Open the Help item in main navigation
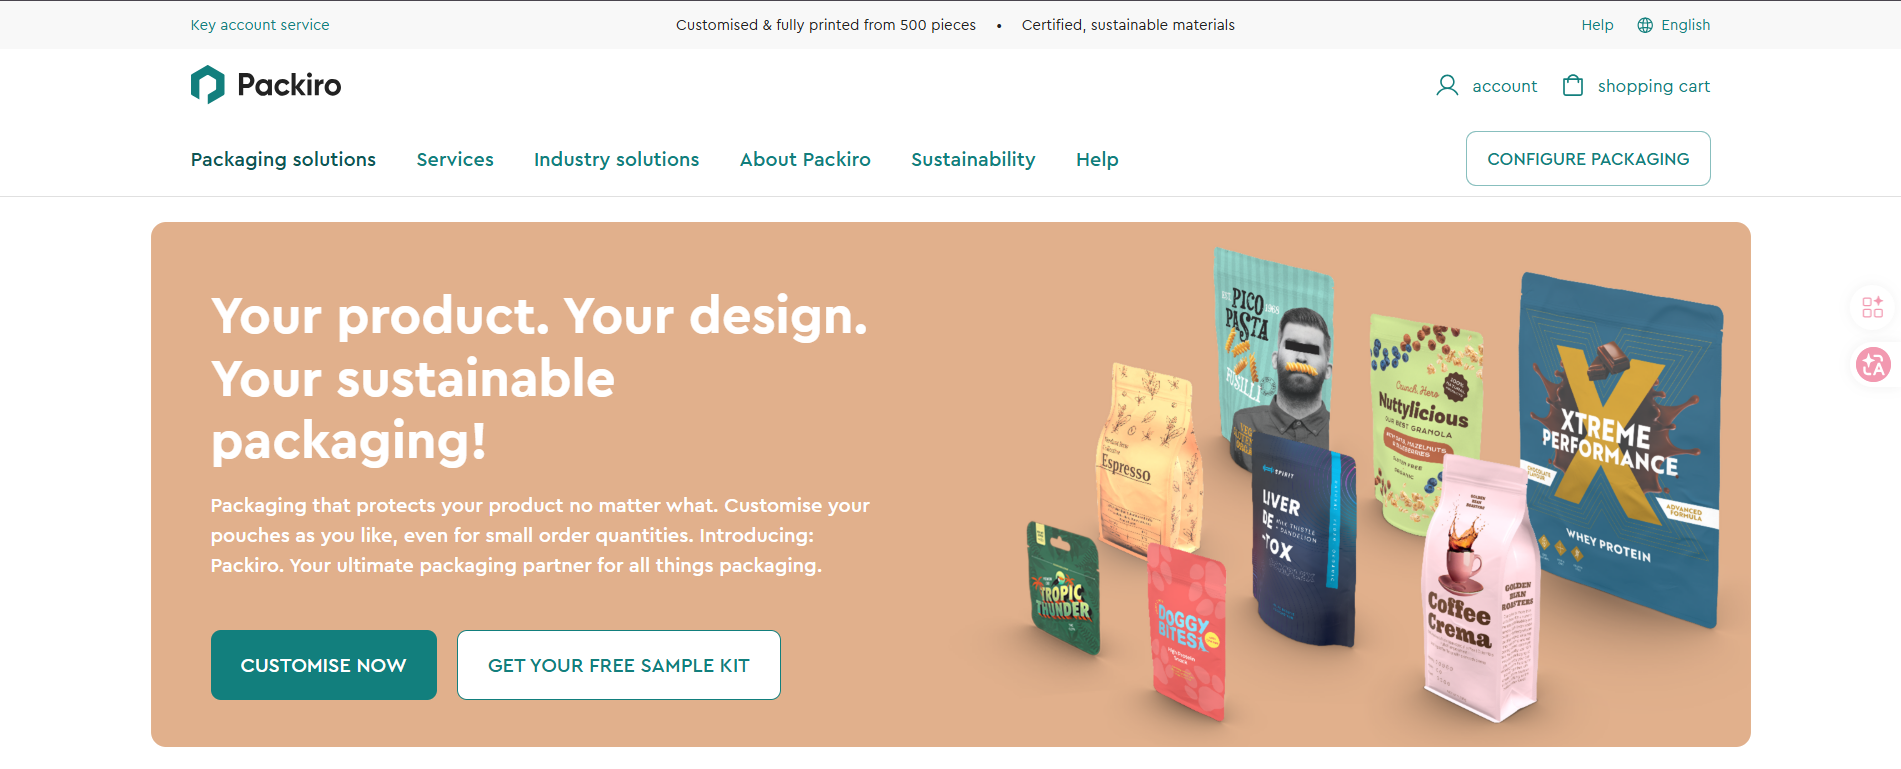The image size is (1901, 769). pos(1097,159)
